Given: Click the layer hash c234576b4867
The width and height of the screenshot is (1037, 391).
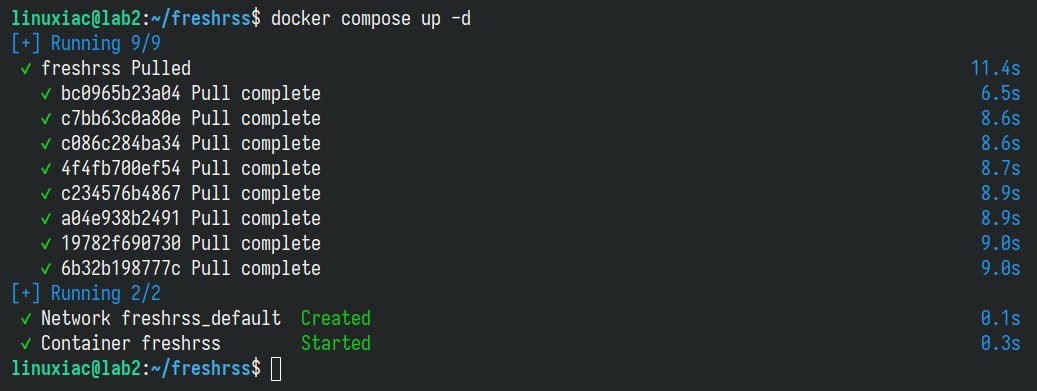Looking at the screenshot, I should [120, 194].
